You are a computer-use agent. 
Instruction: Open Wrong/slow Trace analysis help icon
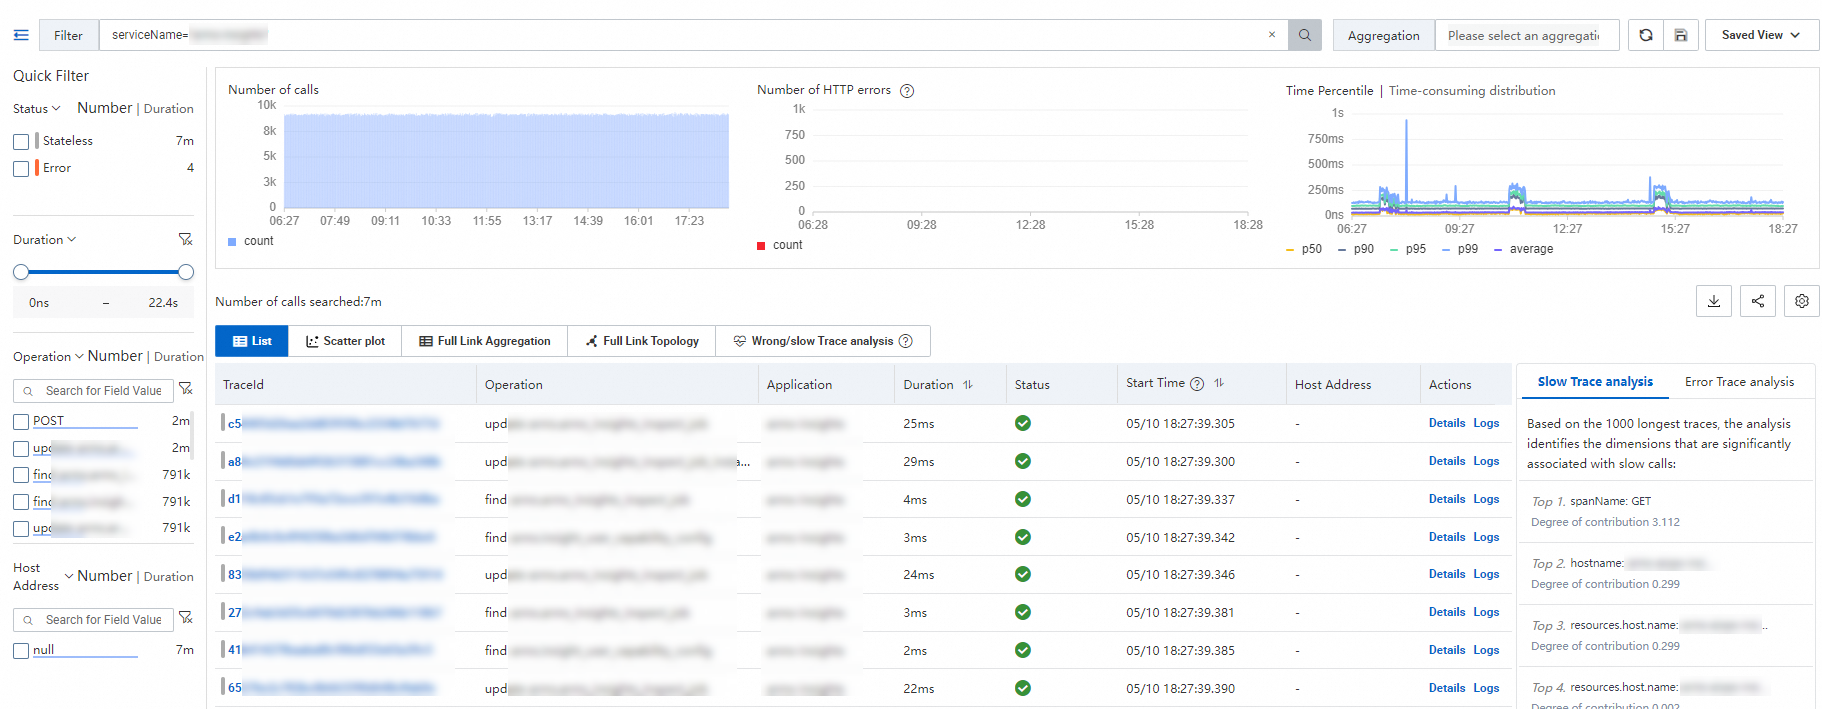[x=906, y=341]
